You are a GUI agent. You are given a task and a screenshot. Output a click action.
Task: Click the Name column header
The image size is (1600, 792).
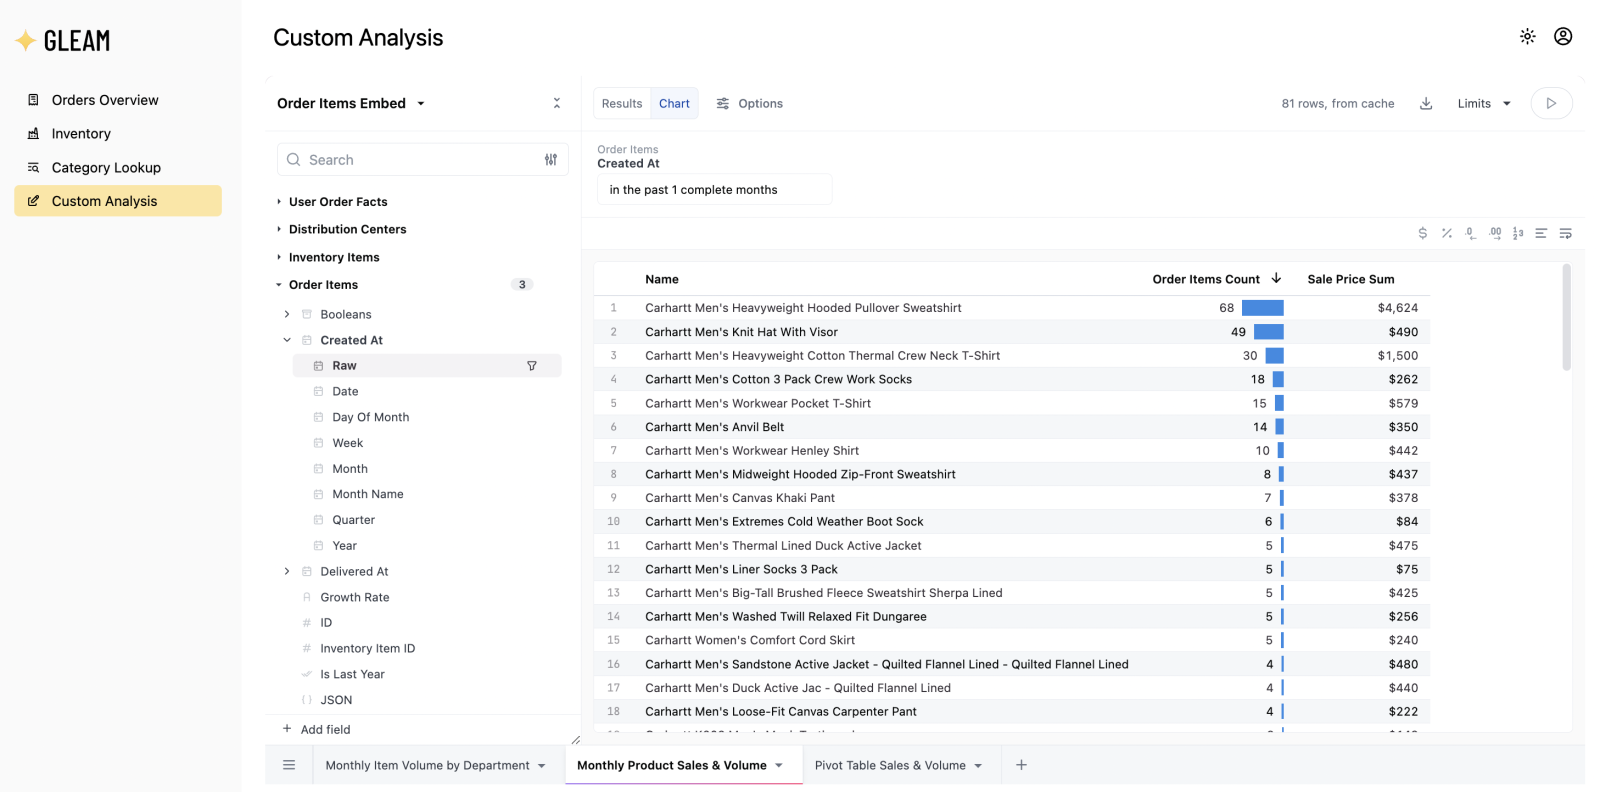tap(662, 279)
